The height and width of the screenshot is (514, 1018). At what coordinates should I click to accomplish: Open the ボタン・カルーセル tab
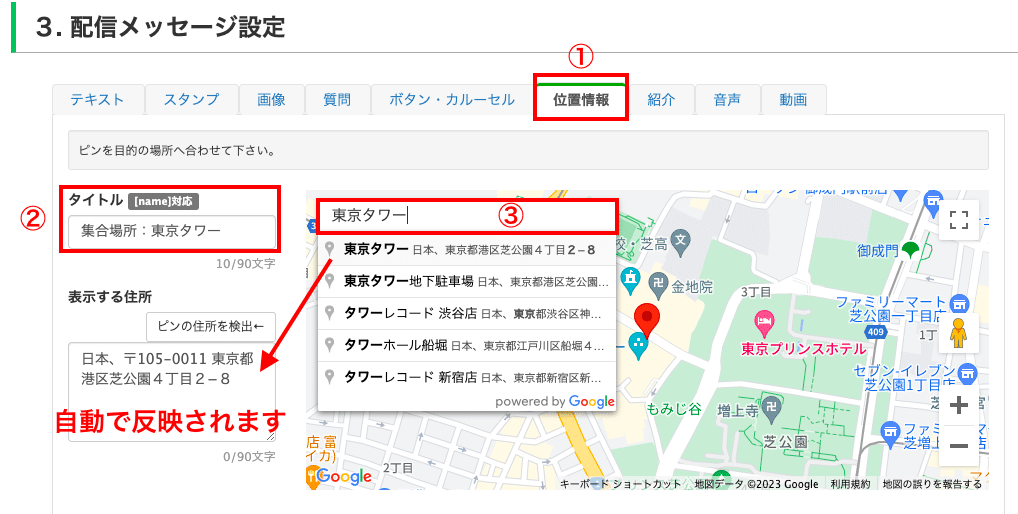[452, 100]
